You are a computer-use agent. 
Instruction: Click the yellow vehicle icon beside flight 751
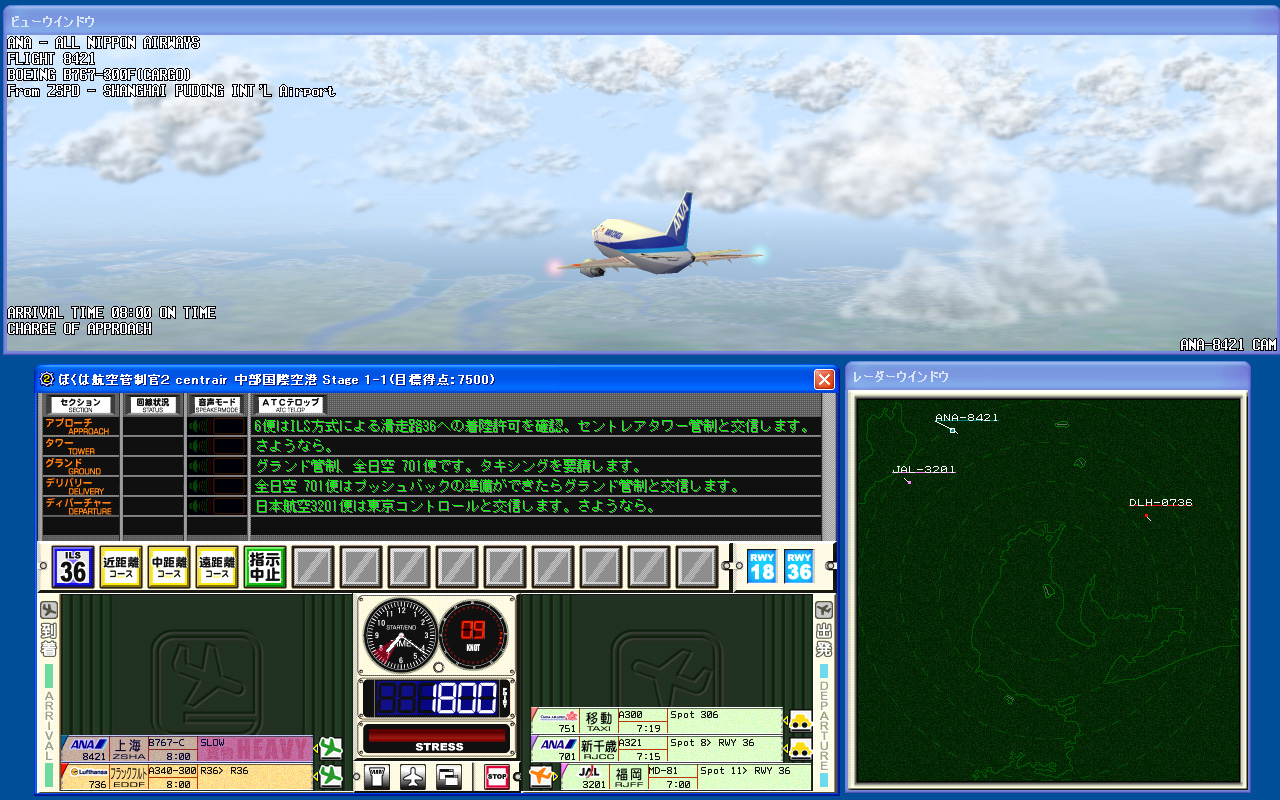800,721
